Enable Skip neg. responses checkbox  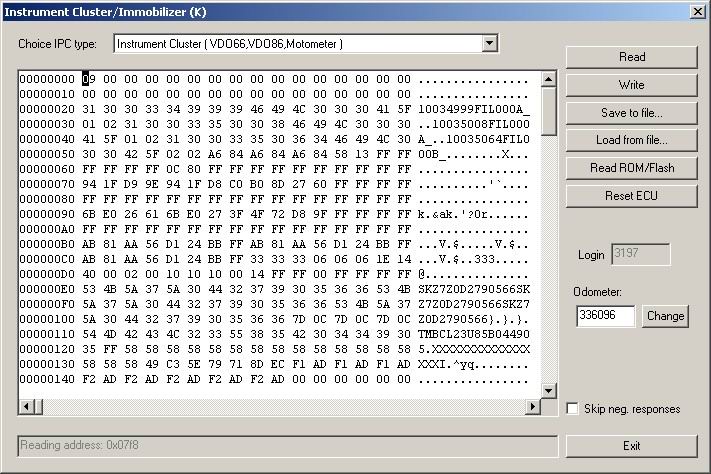click(x=573, y=409)
